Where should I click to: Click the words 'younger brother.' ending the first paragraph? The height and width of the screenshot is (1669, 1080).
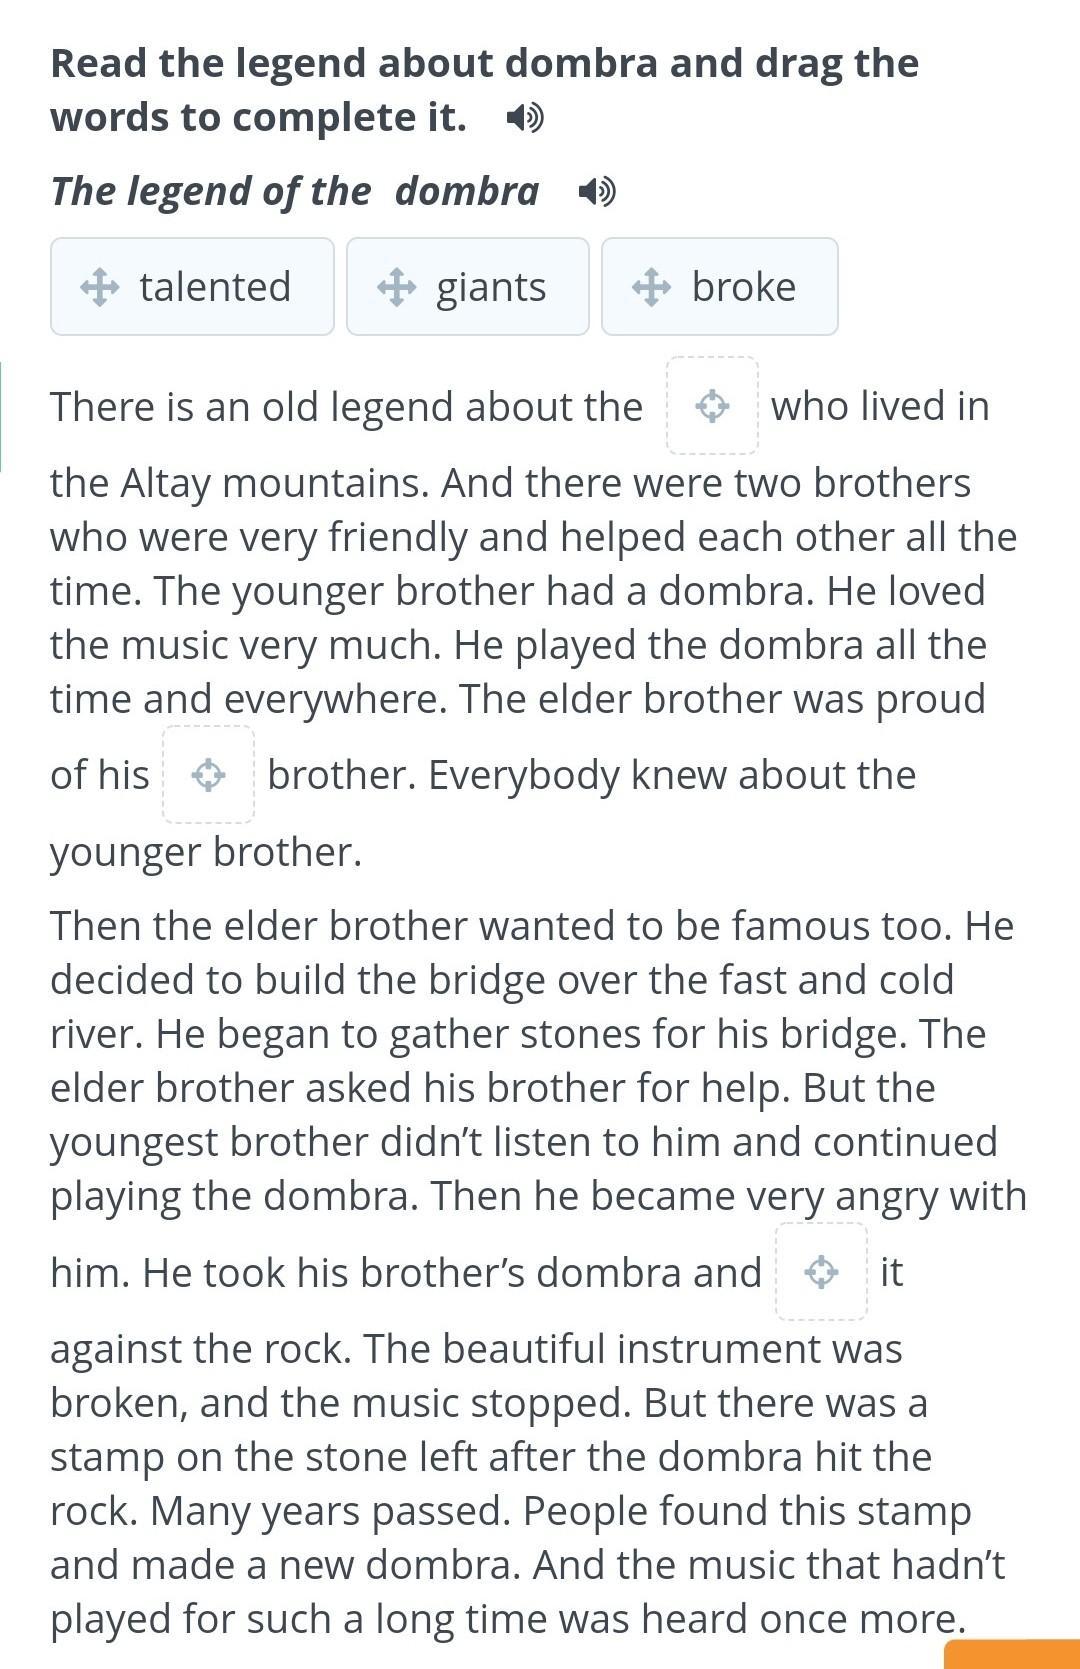click(x=206, y=852)
